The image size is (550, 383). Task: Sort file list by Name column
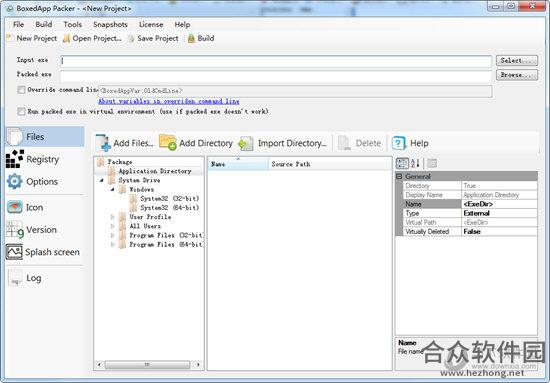[238, 164]
